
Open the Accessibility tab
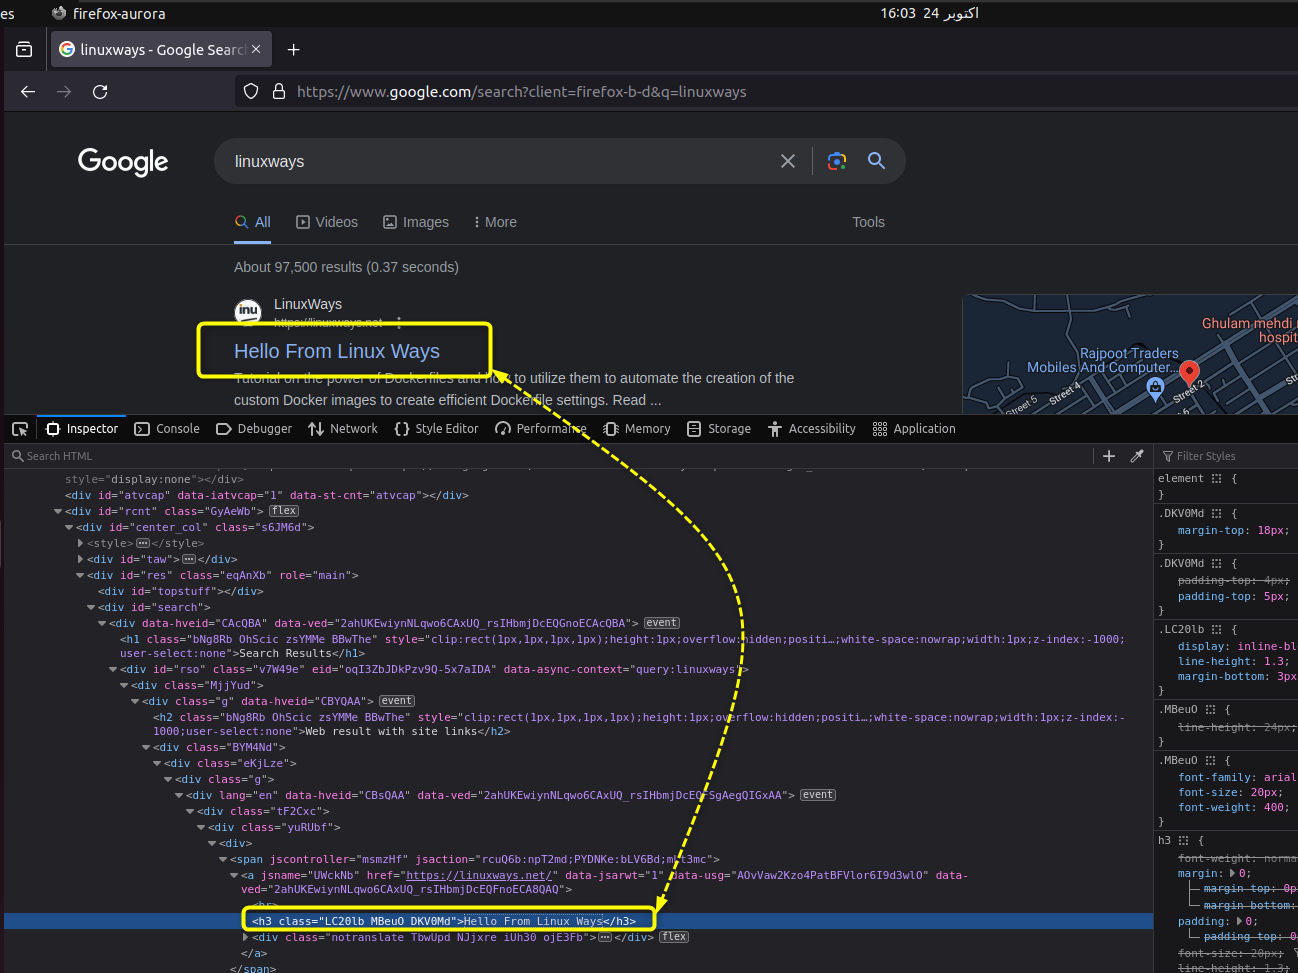pyautogui.click(x=812, y=429)
